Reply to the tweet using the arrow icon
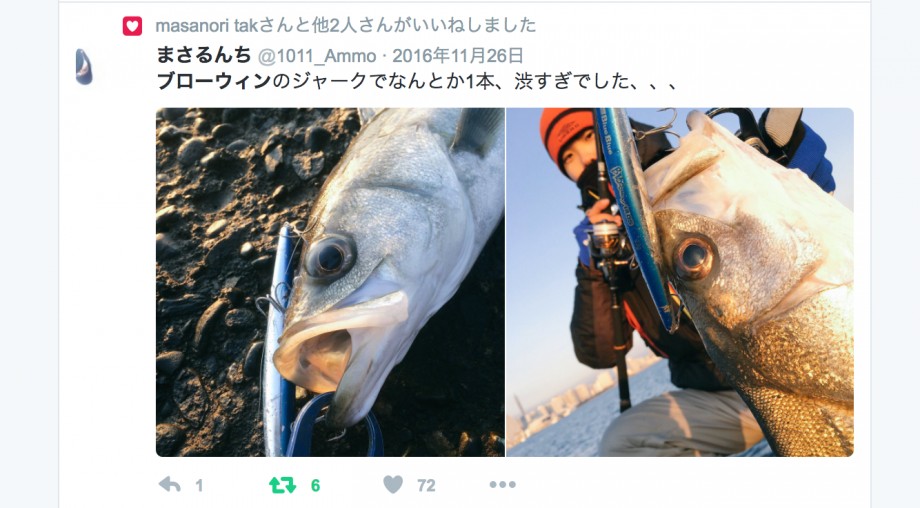 (x=170, y=485)
